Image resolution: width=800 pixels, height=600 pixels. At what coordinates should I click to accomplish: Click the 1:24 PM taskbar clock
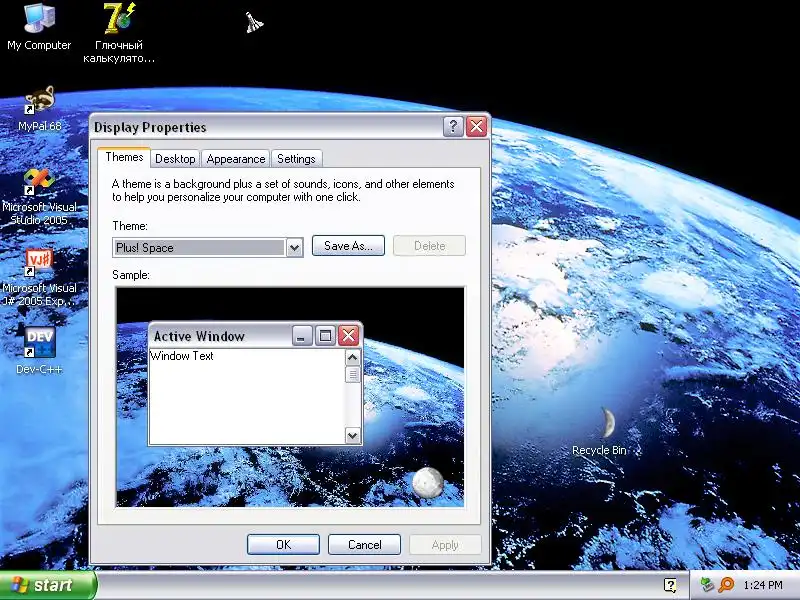click(763, 585)
